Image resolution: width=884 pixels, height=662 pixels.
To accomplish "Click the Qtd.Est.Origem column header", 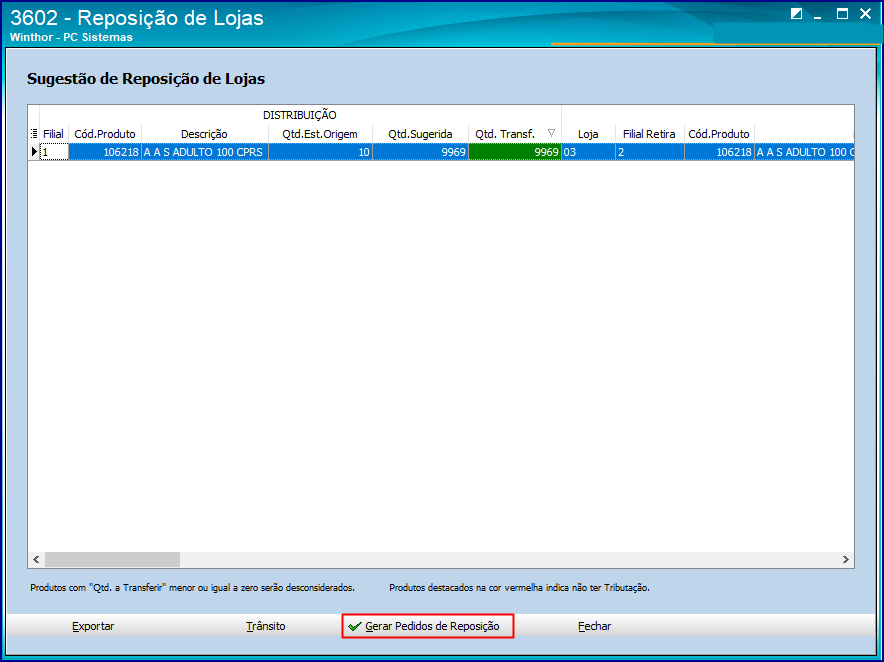I will pyautogui.click(x=320, y=134).
